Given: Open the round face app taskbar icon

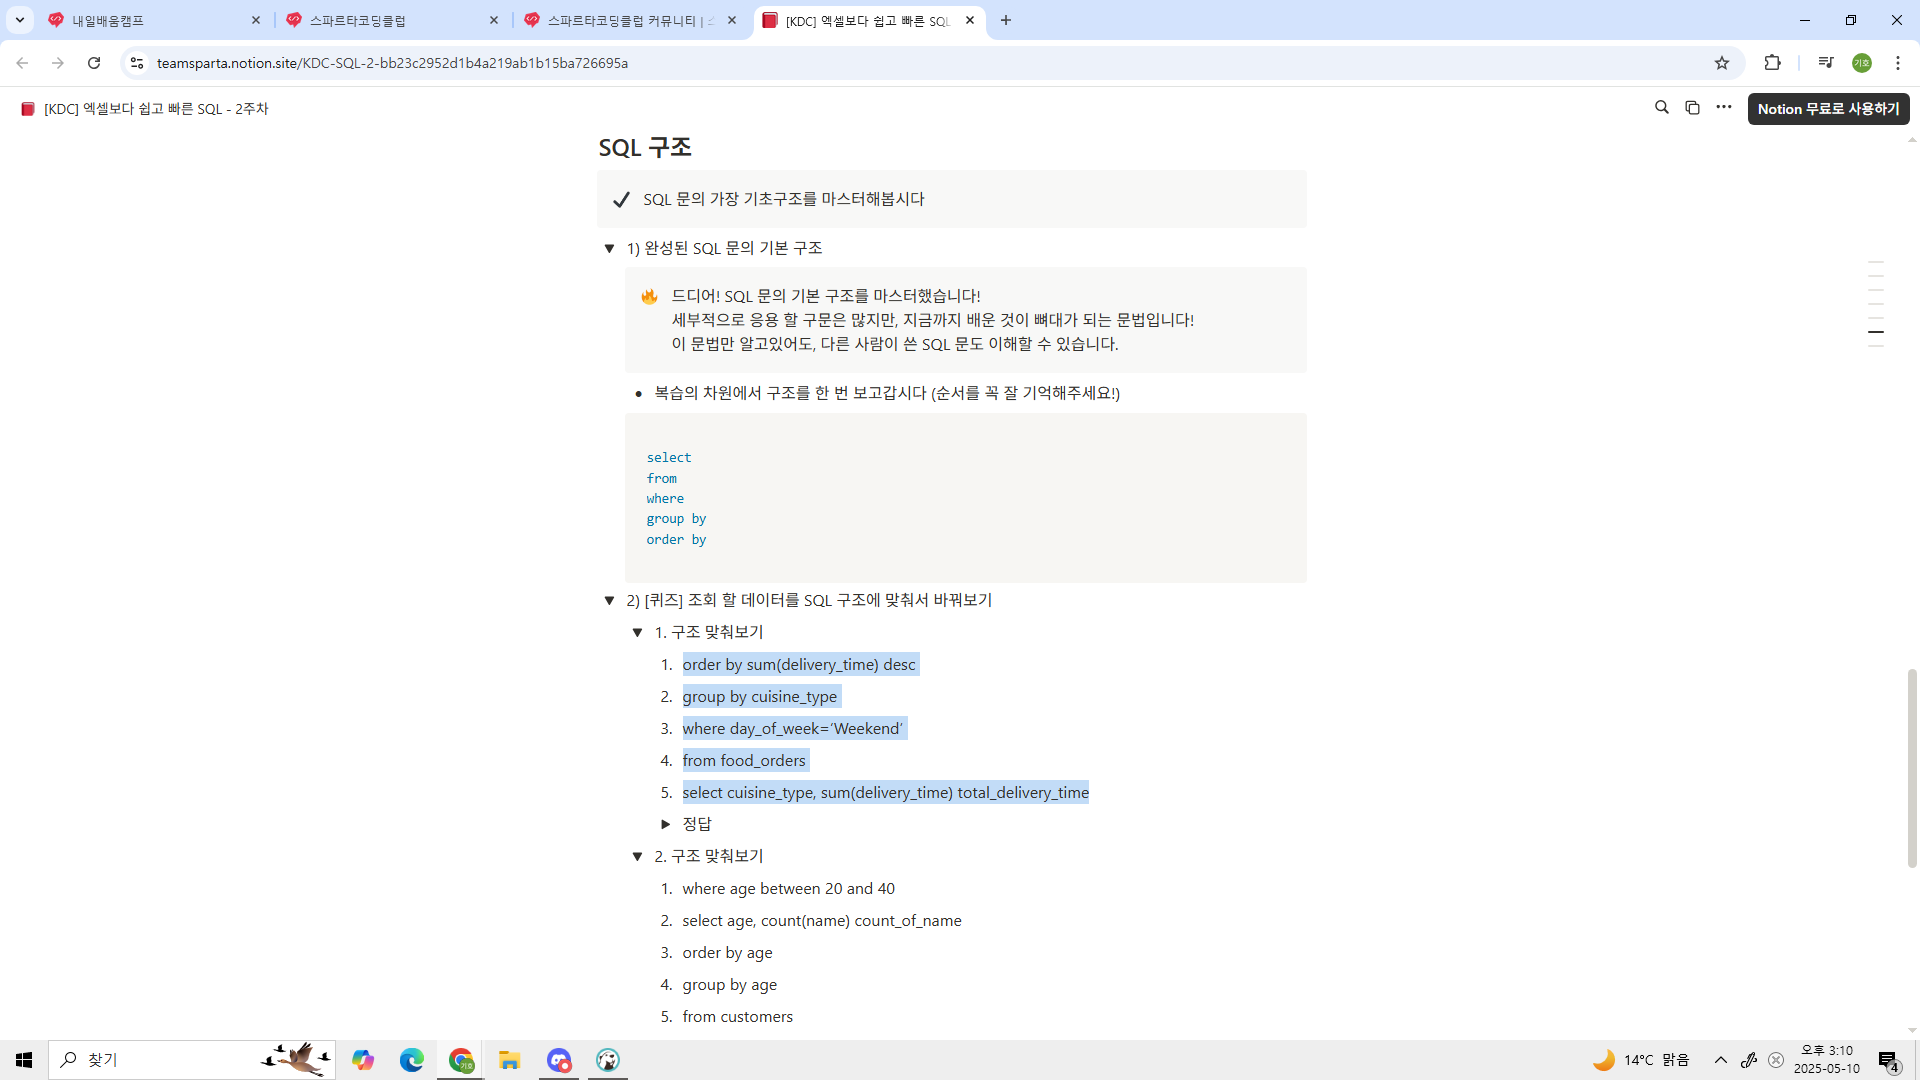Looking at the screenshot, I should coord(608,1060).
